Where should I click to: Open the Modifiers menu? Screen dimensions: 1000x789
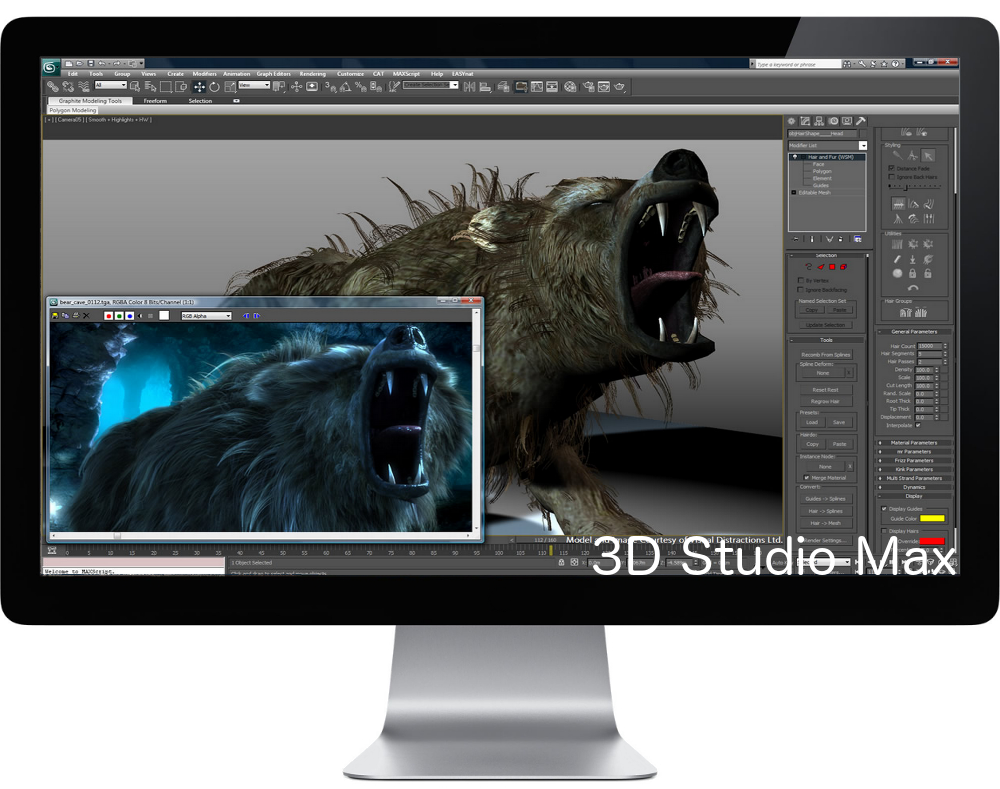tap(204, 74)
